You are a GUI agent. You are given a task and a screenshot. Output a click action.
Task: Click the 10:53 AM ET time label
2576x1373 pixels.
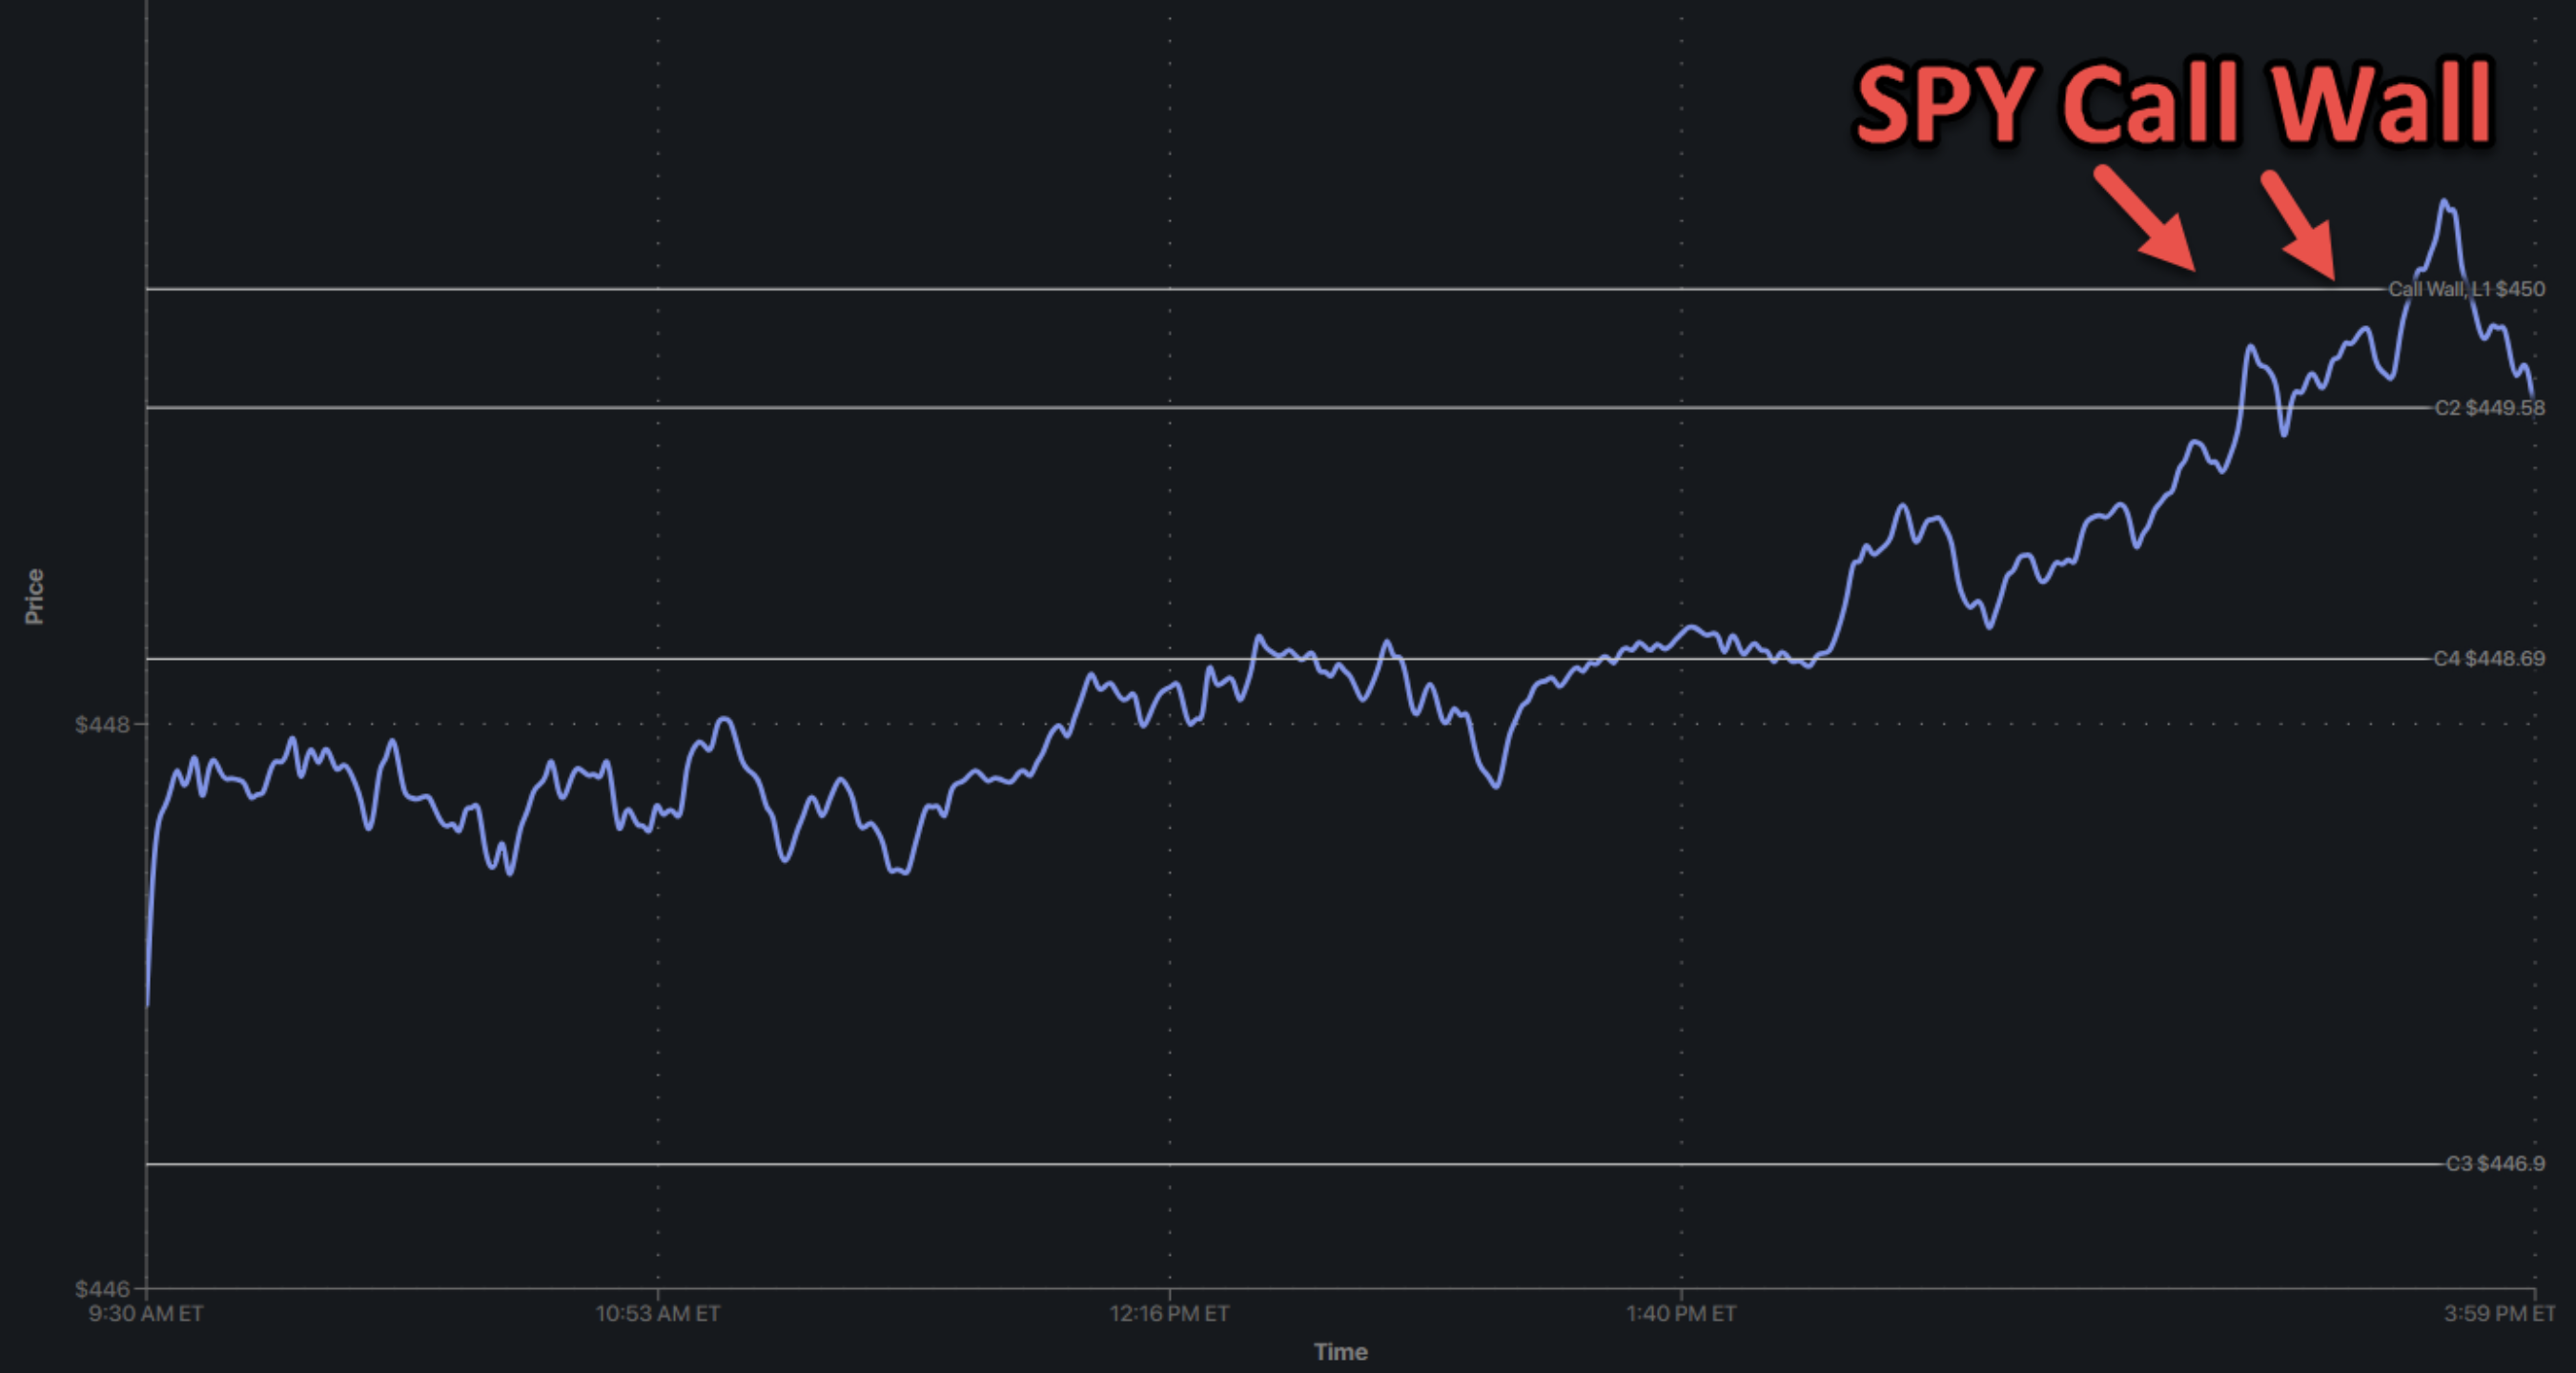[x=658, y=1314]
